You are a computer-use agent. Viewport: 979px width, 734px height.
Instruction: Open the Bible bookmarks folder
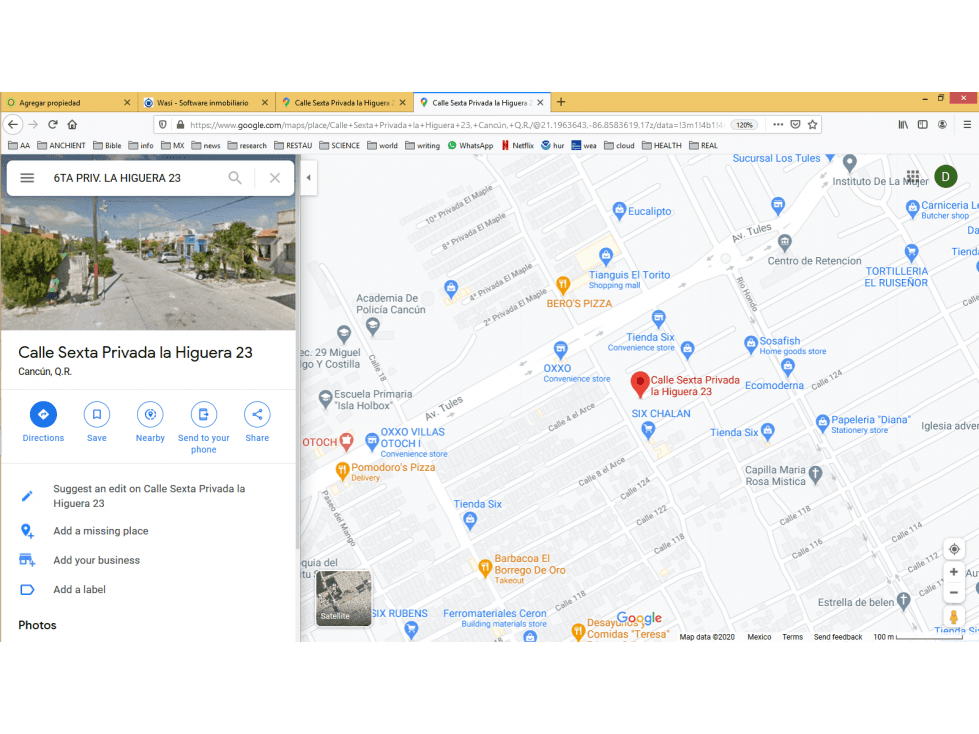pos(107,145)
